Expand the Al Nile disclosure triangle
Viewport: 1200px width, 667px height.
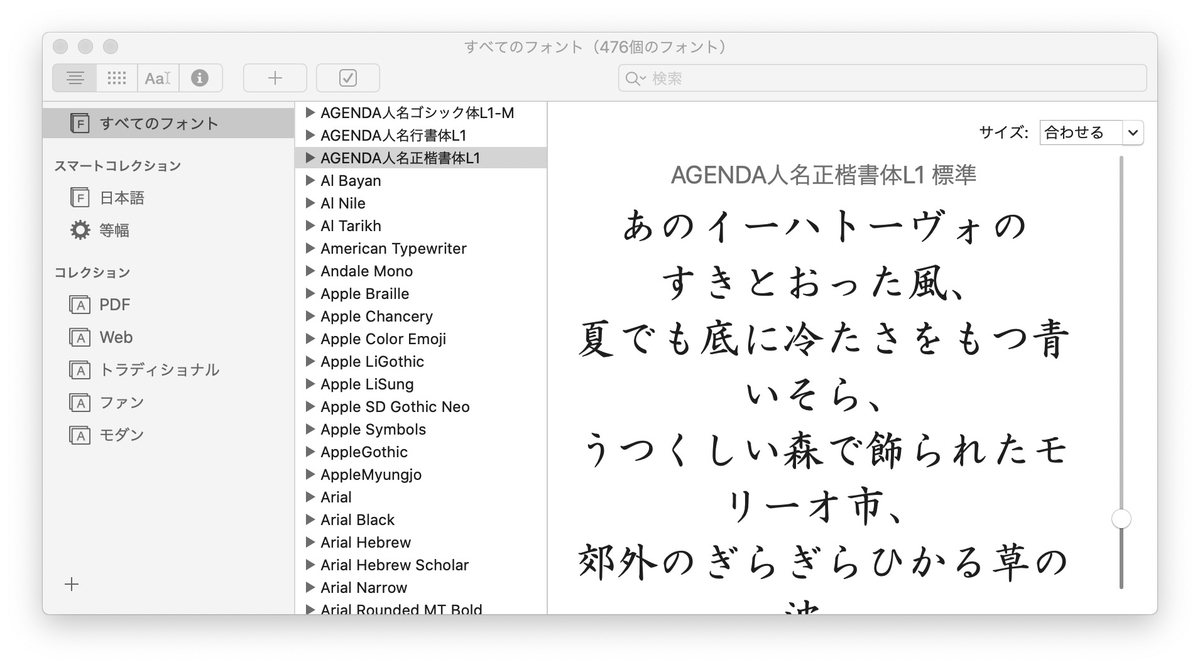pos(310,203)
